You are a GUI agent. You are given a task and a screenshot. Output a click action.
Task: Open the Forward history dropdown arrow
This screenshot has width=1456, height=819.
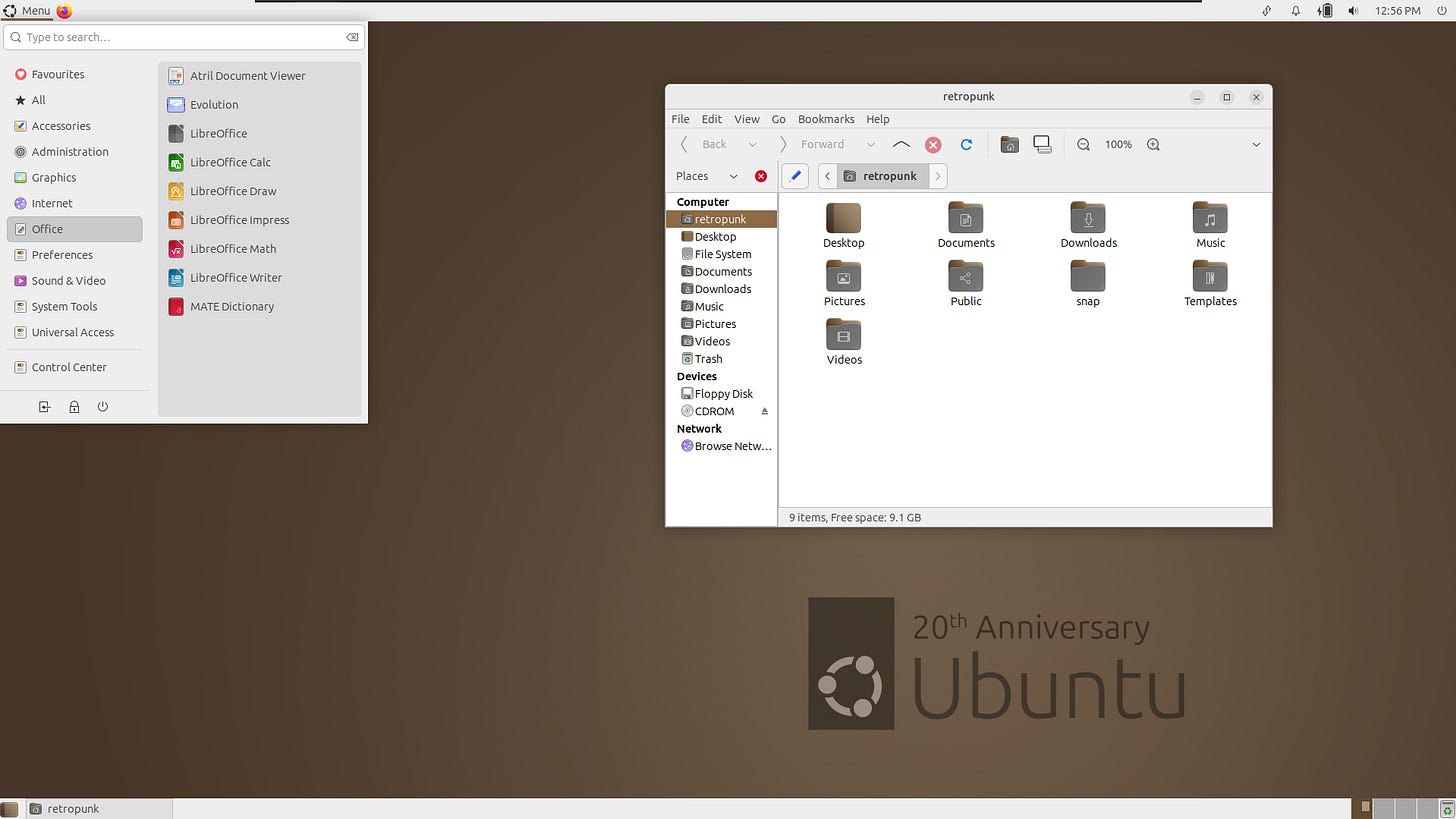click(870, 144)
